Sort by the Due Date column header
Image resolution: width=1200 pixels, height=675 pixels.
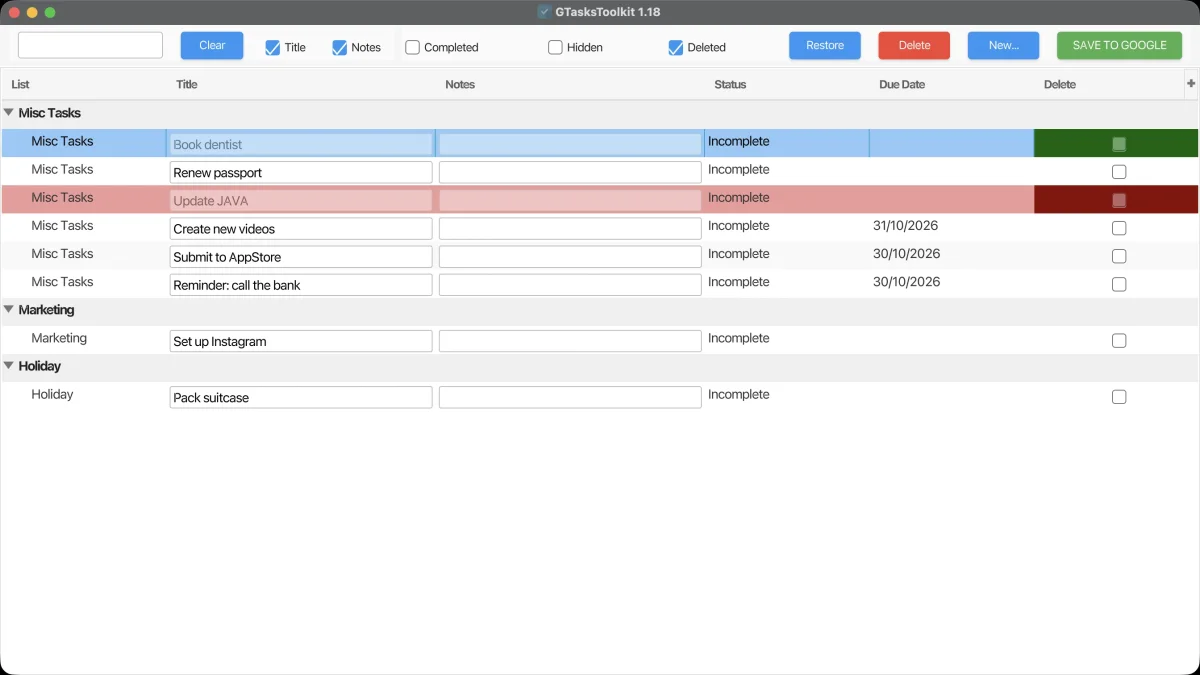tap(954, 84)
